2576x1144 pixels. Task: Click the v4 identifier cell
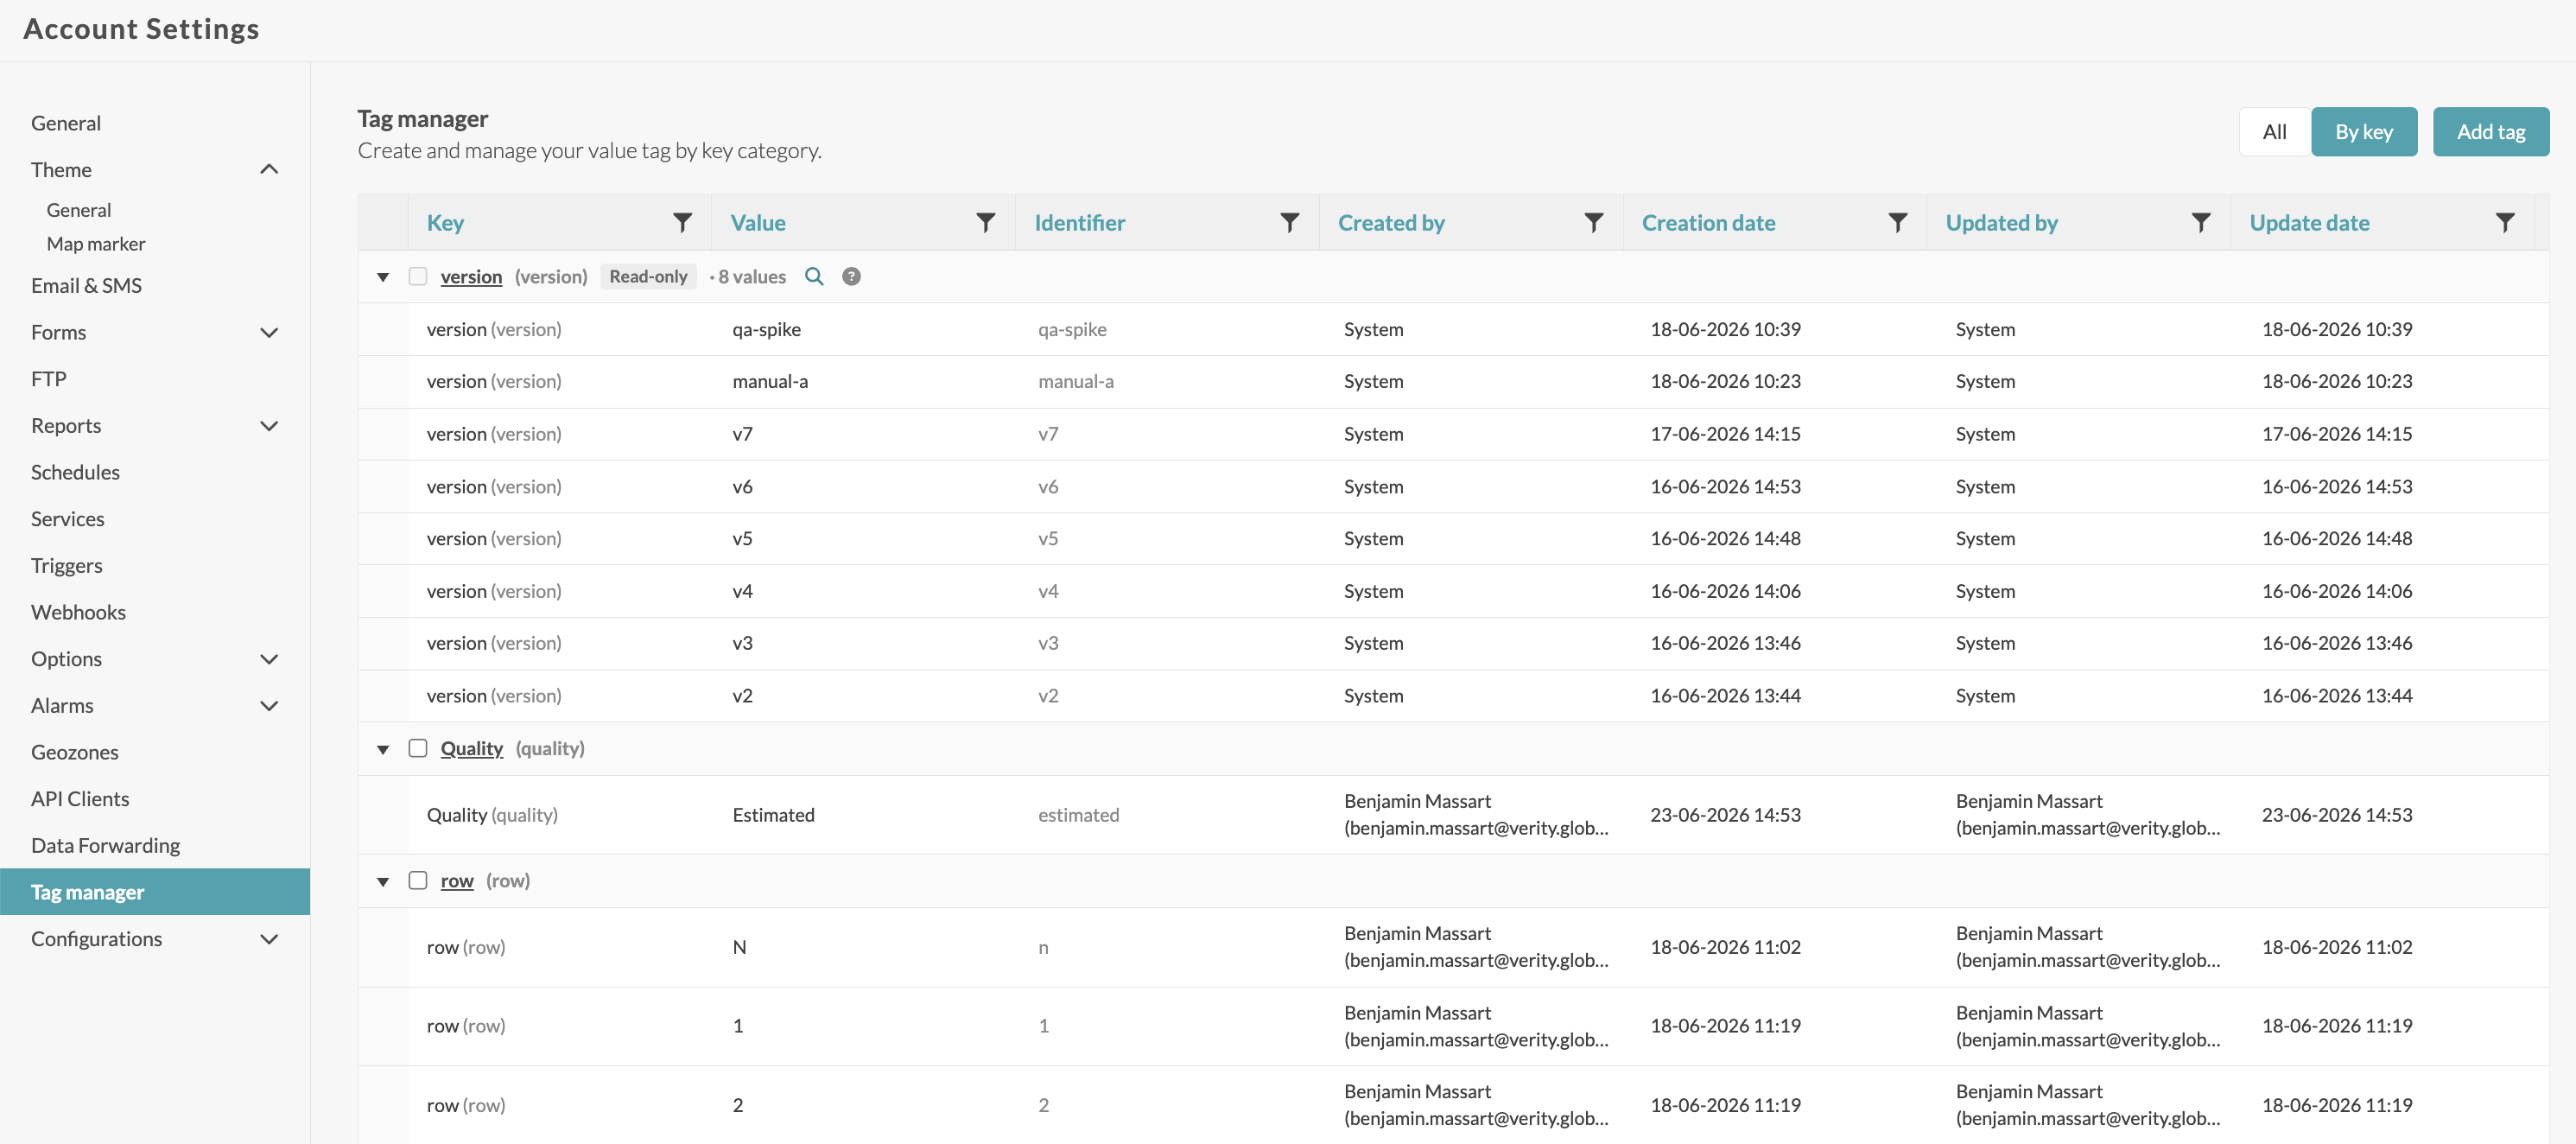[x=1048, y=592]
